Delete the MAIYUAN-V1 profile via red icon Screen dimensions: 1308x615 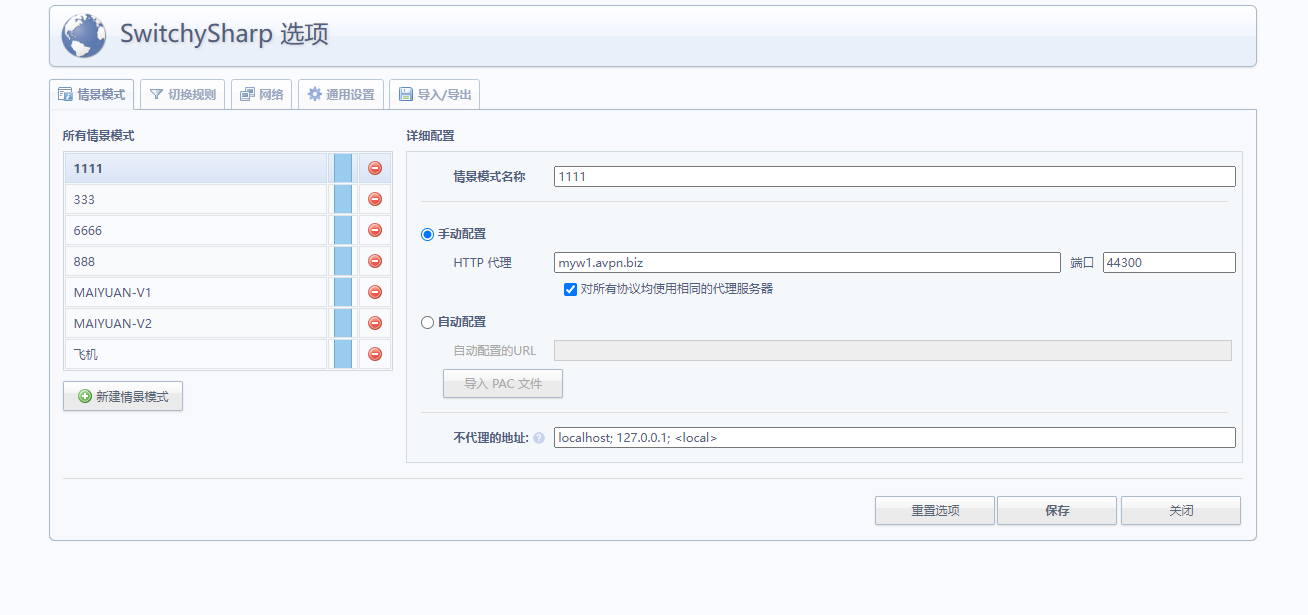coord(375,292)
